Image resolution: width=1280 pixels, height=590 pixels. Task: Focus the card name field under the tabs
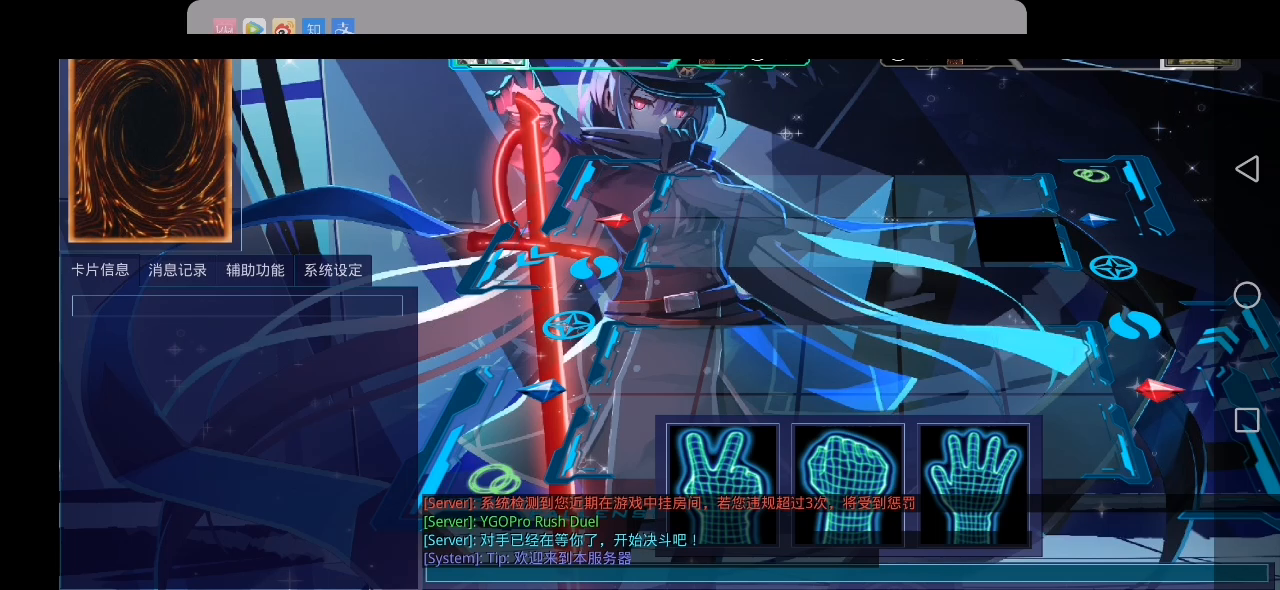point(237,306)
